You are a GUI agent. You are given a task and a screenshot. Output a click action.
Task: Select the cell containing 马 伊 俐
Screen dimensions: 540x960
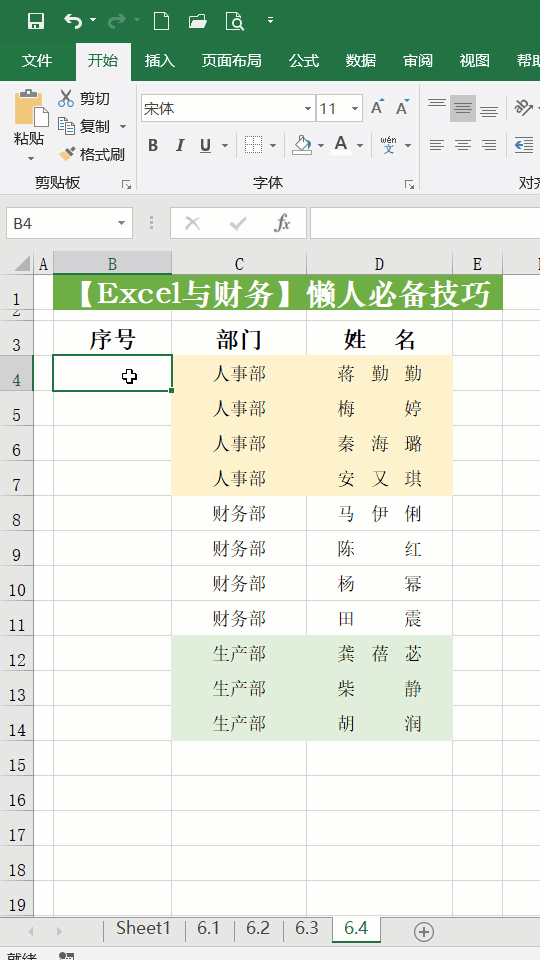tap(380, 513)
